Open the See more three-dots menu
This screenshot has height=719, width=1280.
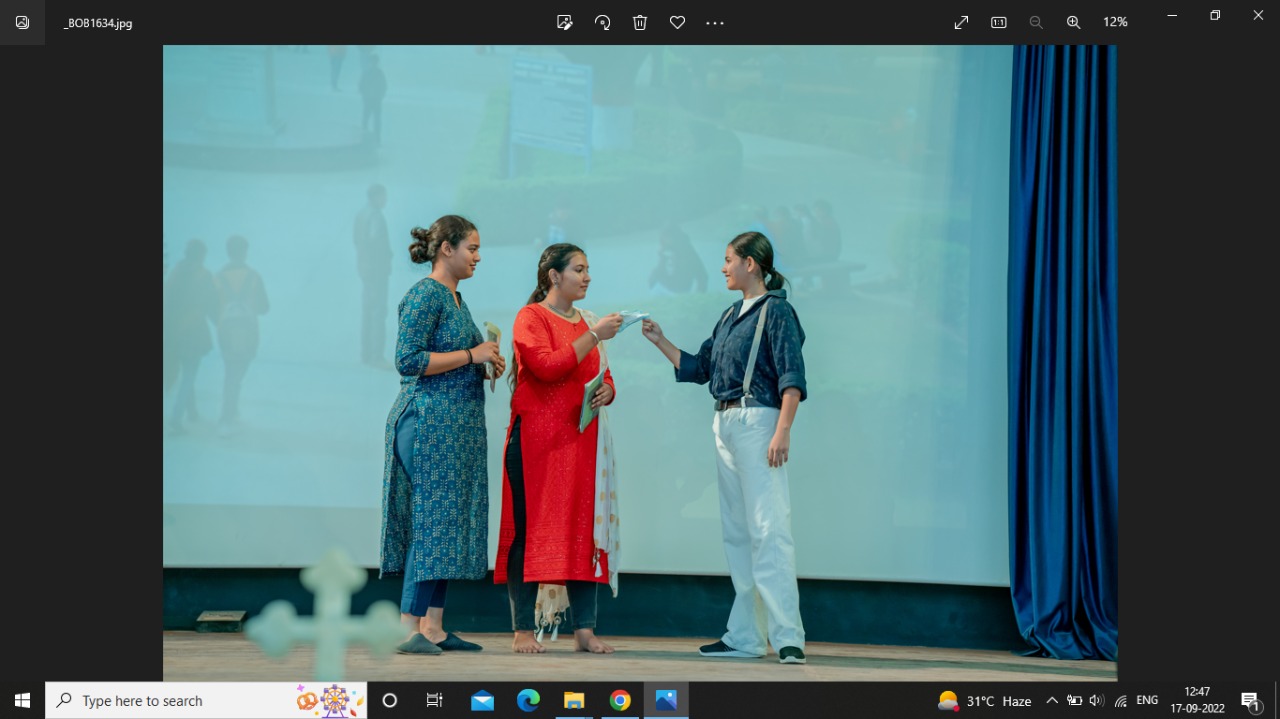(x=714, y=22)
